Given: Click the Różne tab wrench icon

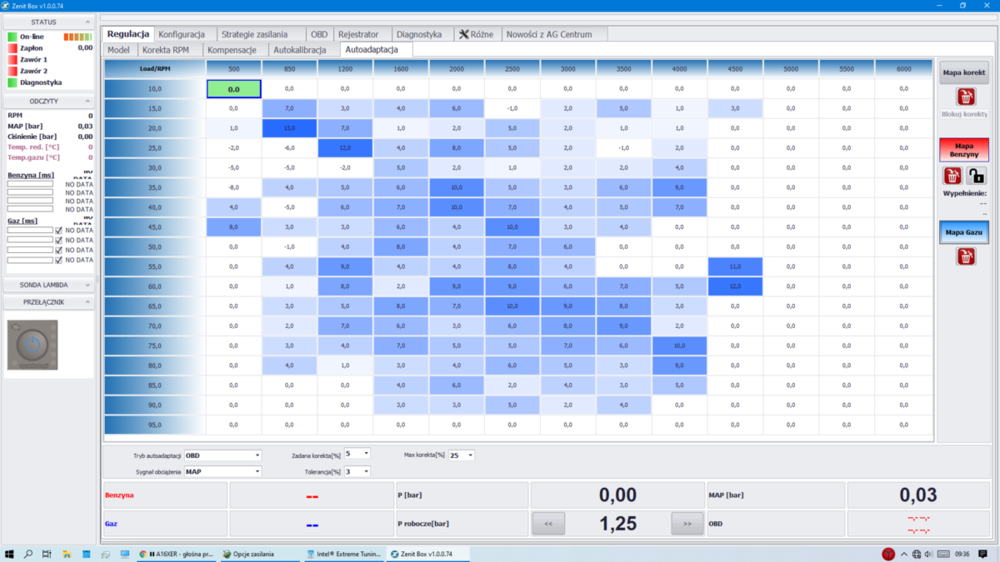Looking at the screenshot, I should point(463,34).
